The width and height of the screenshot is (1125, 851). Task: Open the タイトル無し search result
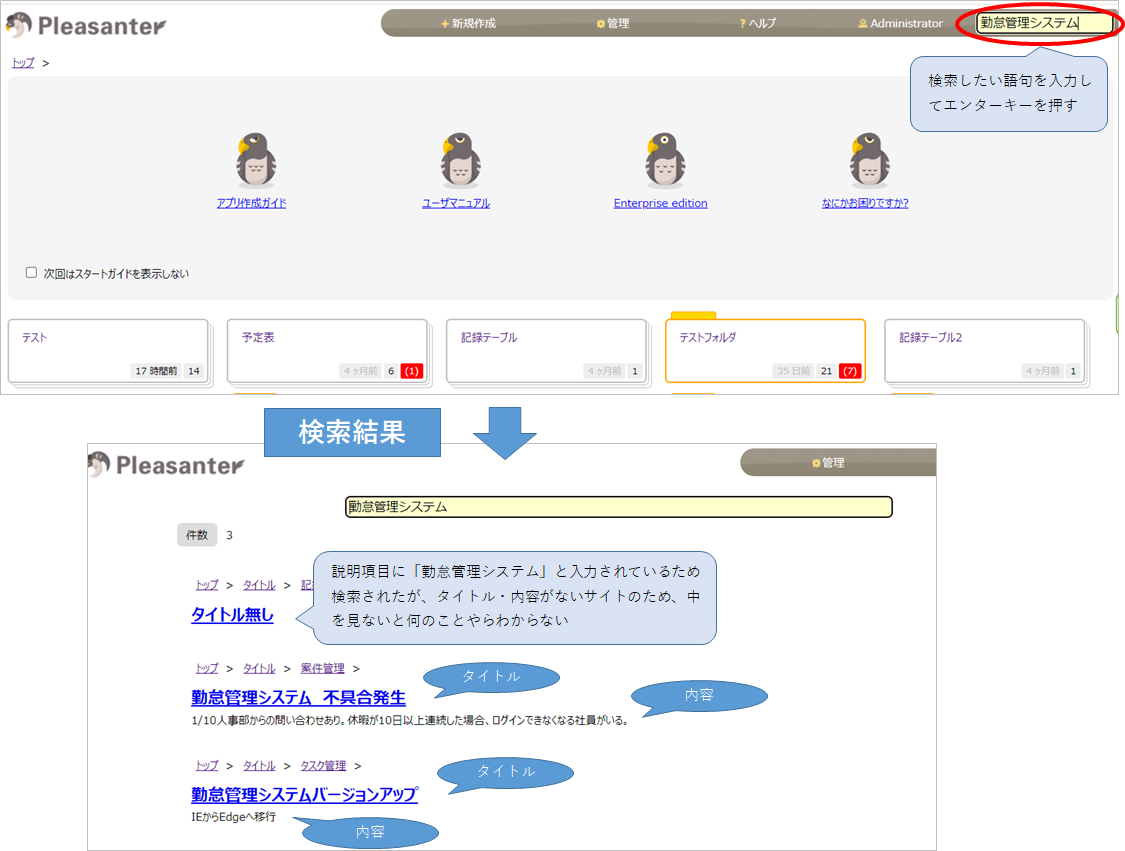pyautogui.click(x=233, y=615)
